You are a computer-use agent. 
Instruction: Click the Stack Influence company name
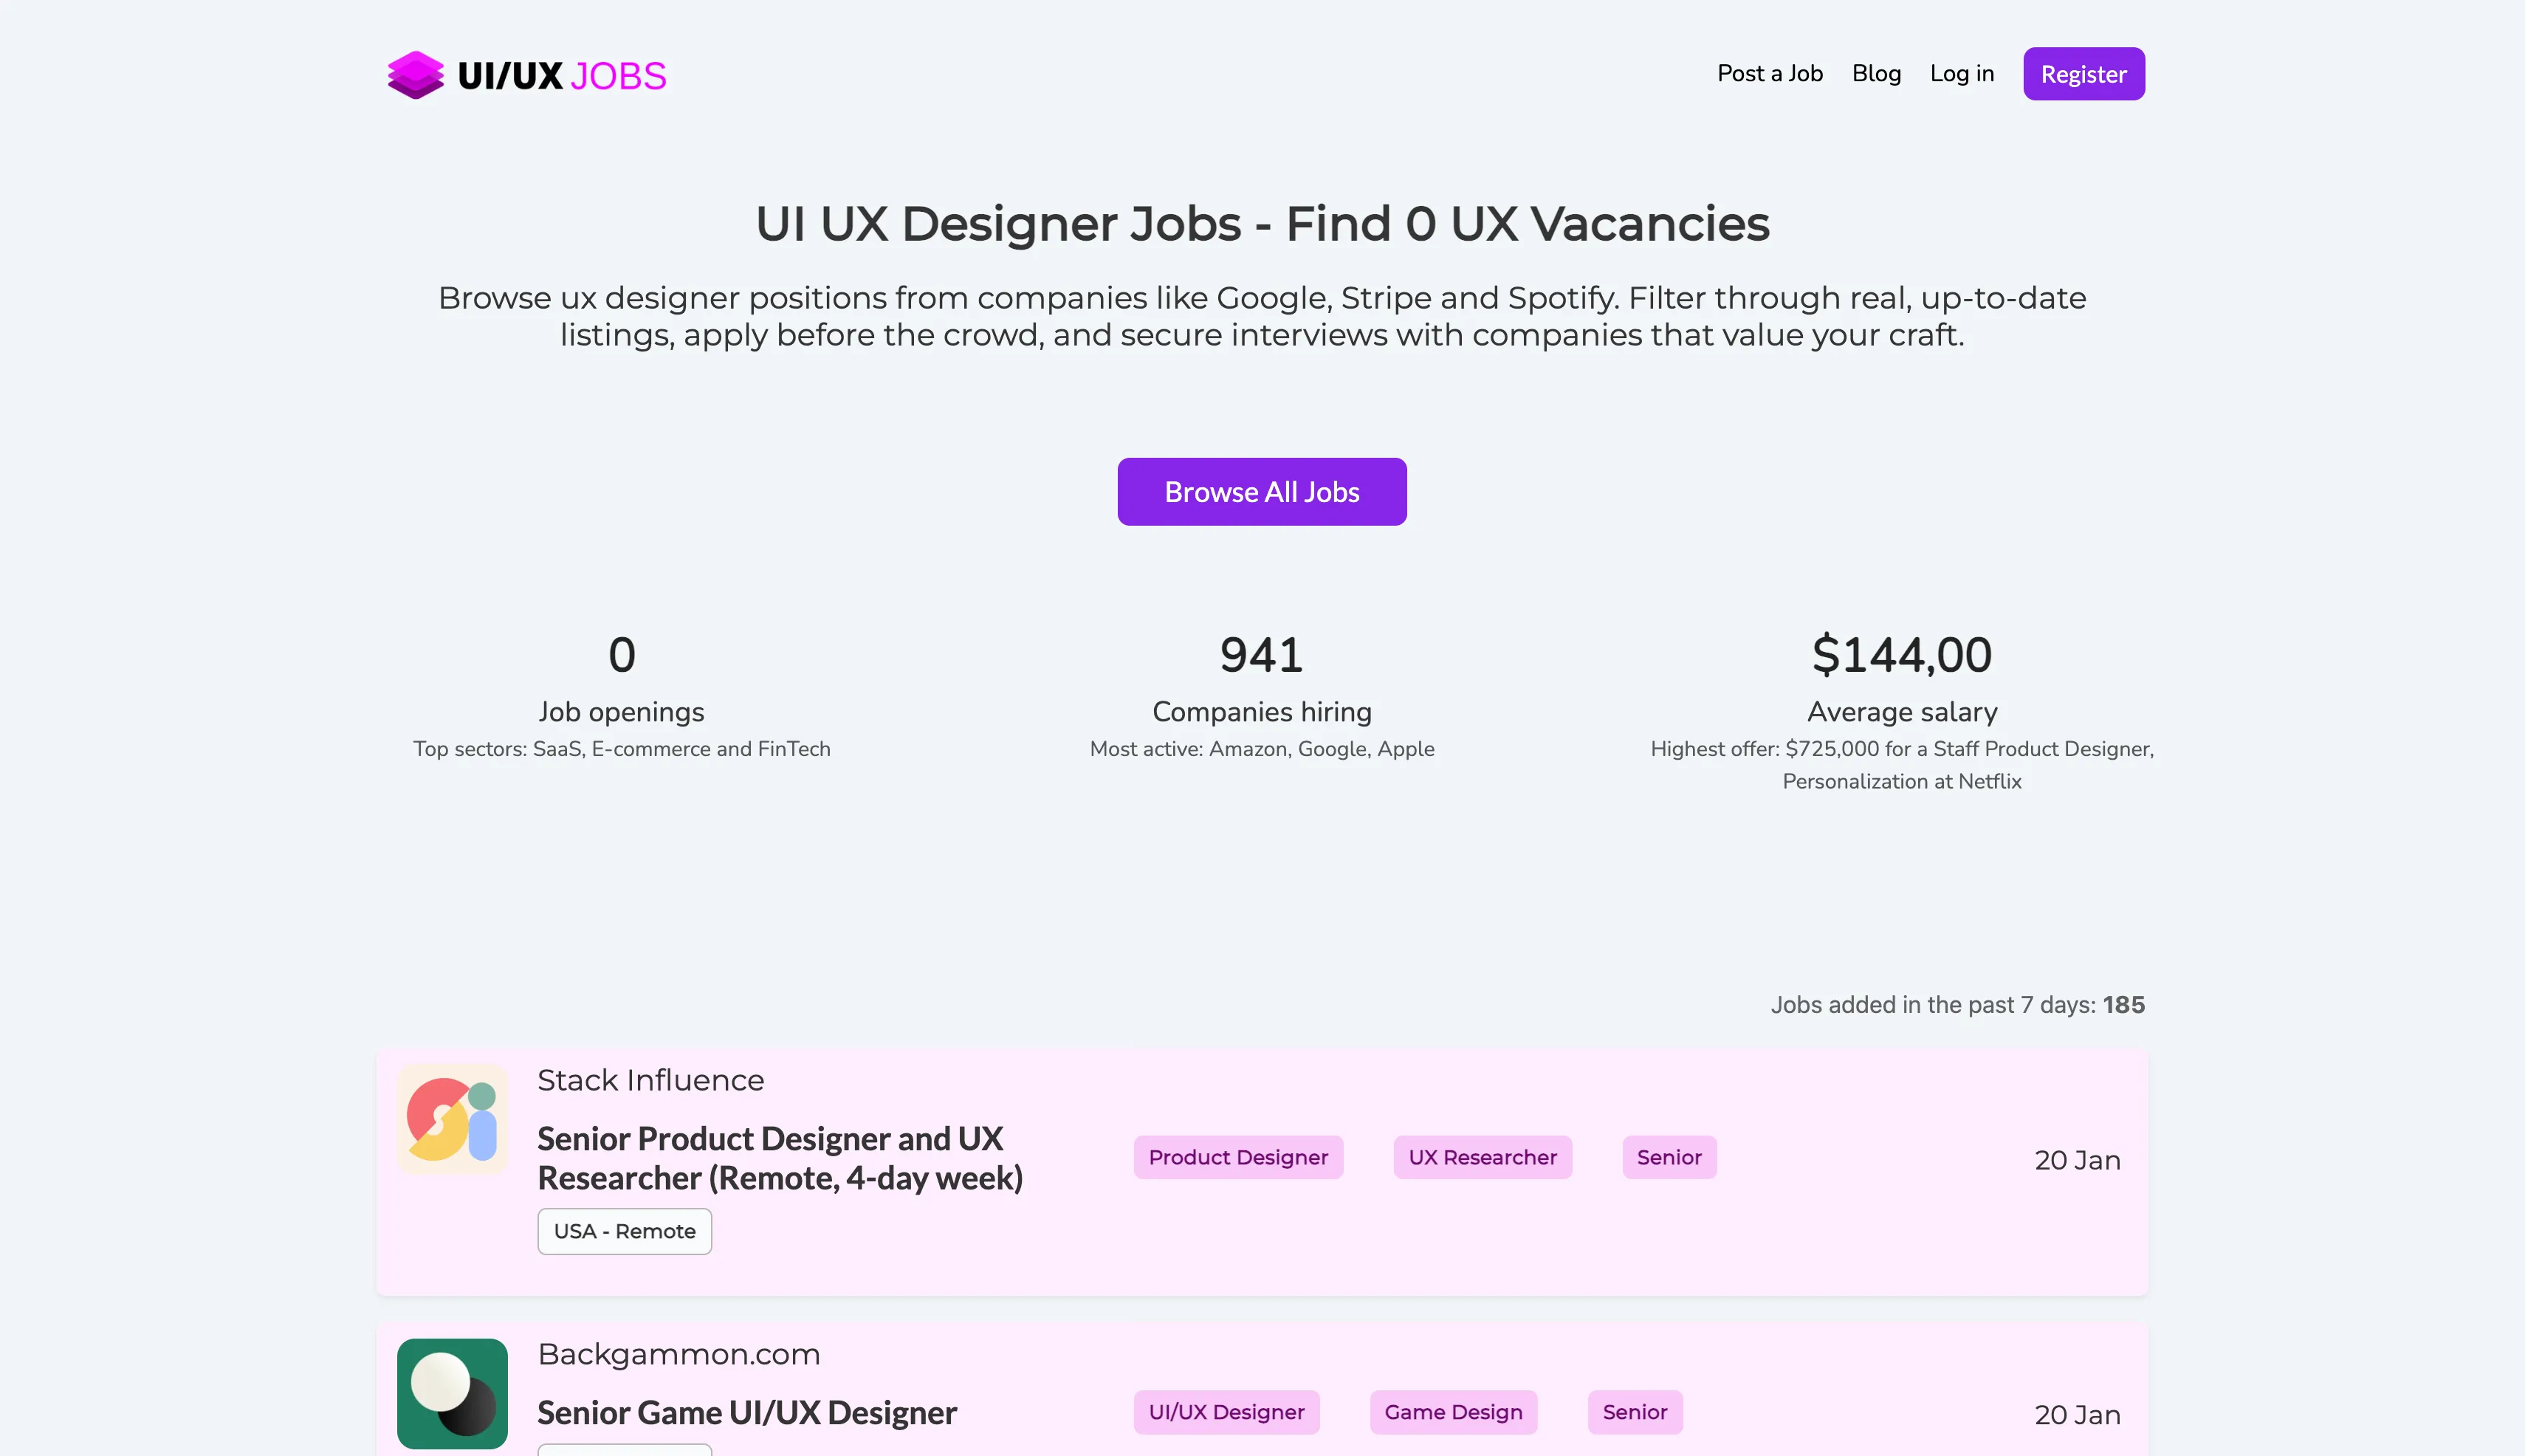[650, 1080]
